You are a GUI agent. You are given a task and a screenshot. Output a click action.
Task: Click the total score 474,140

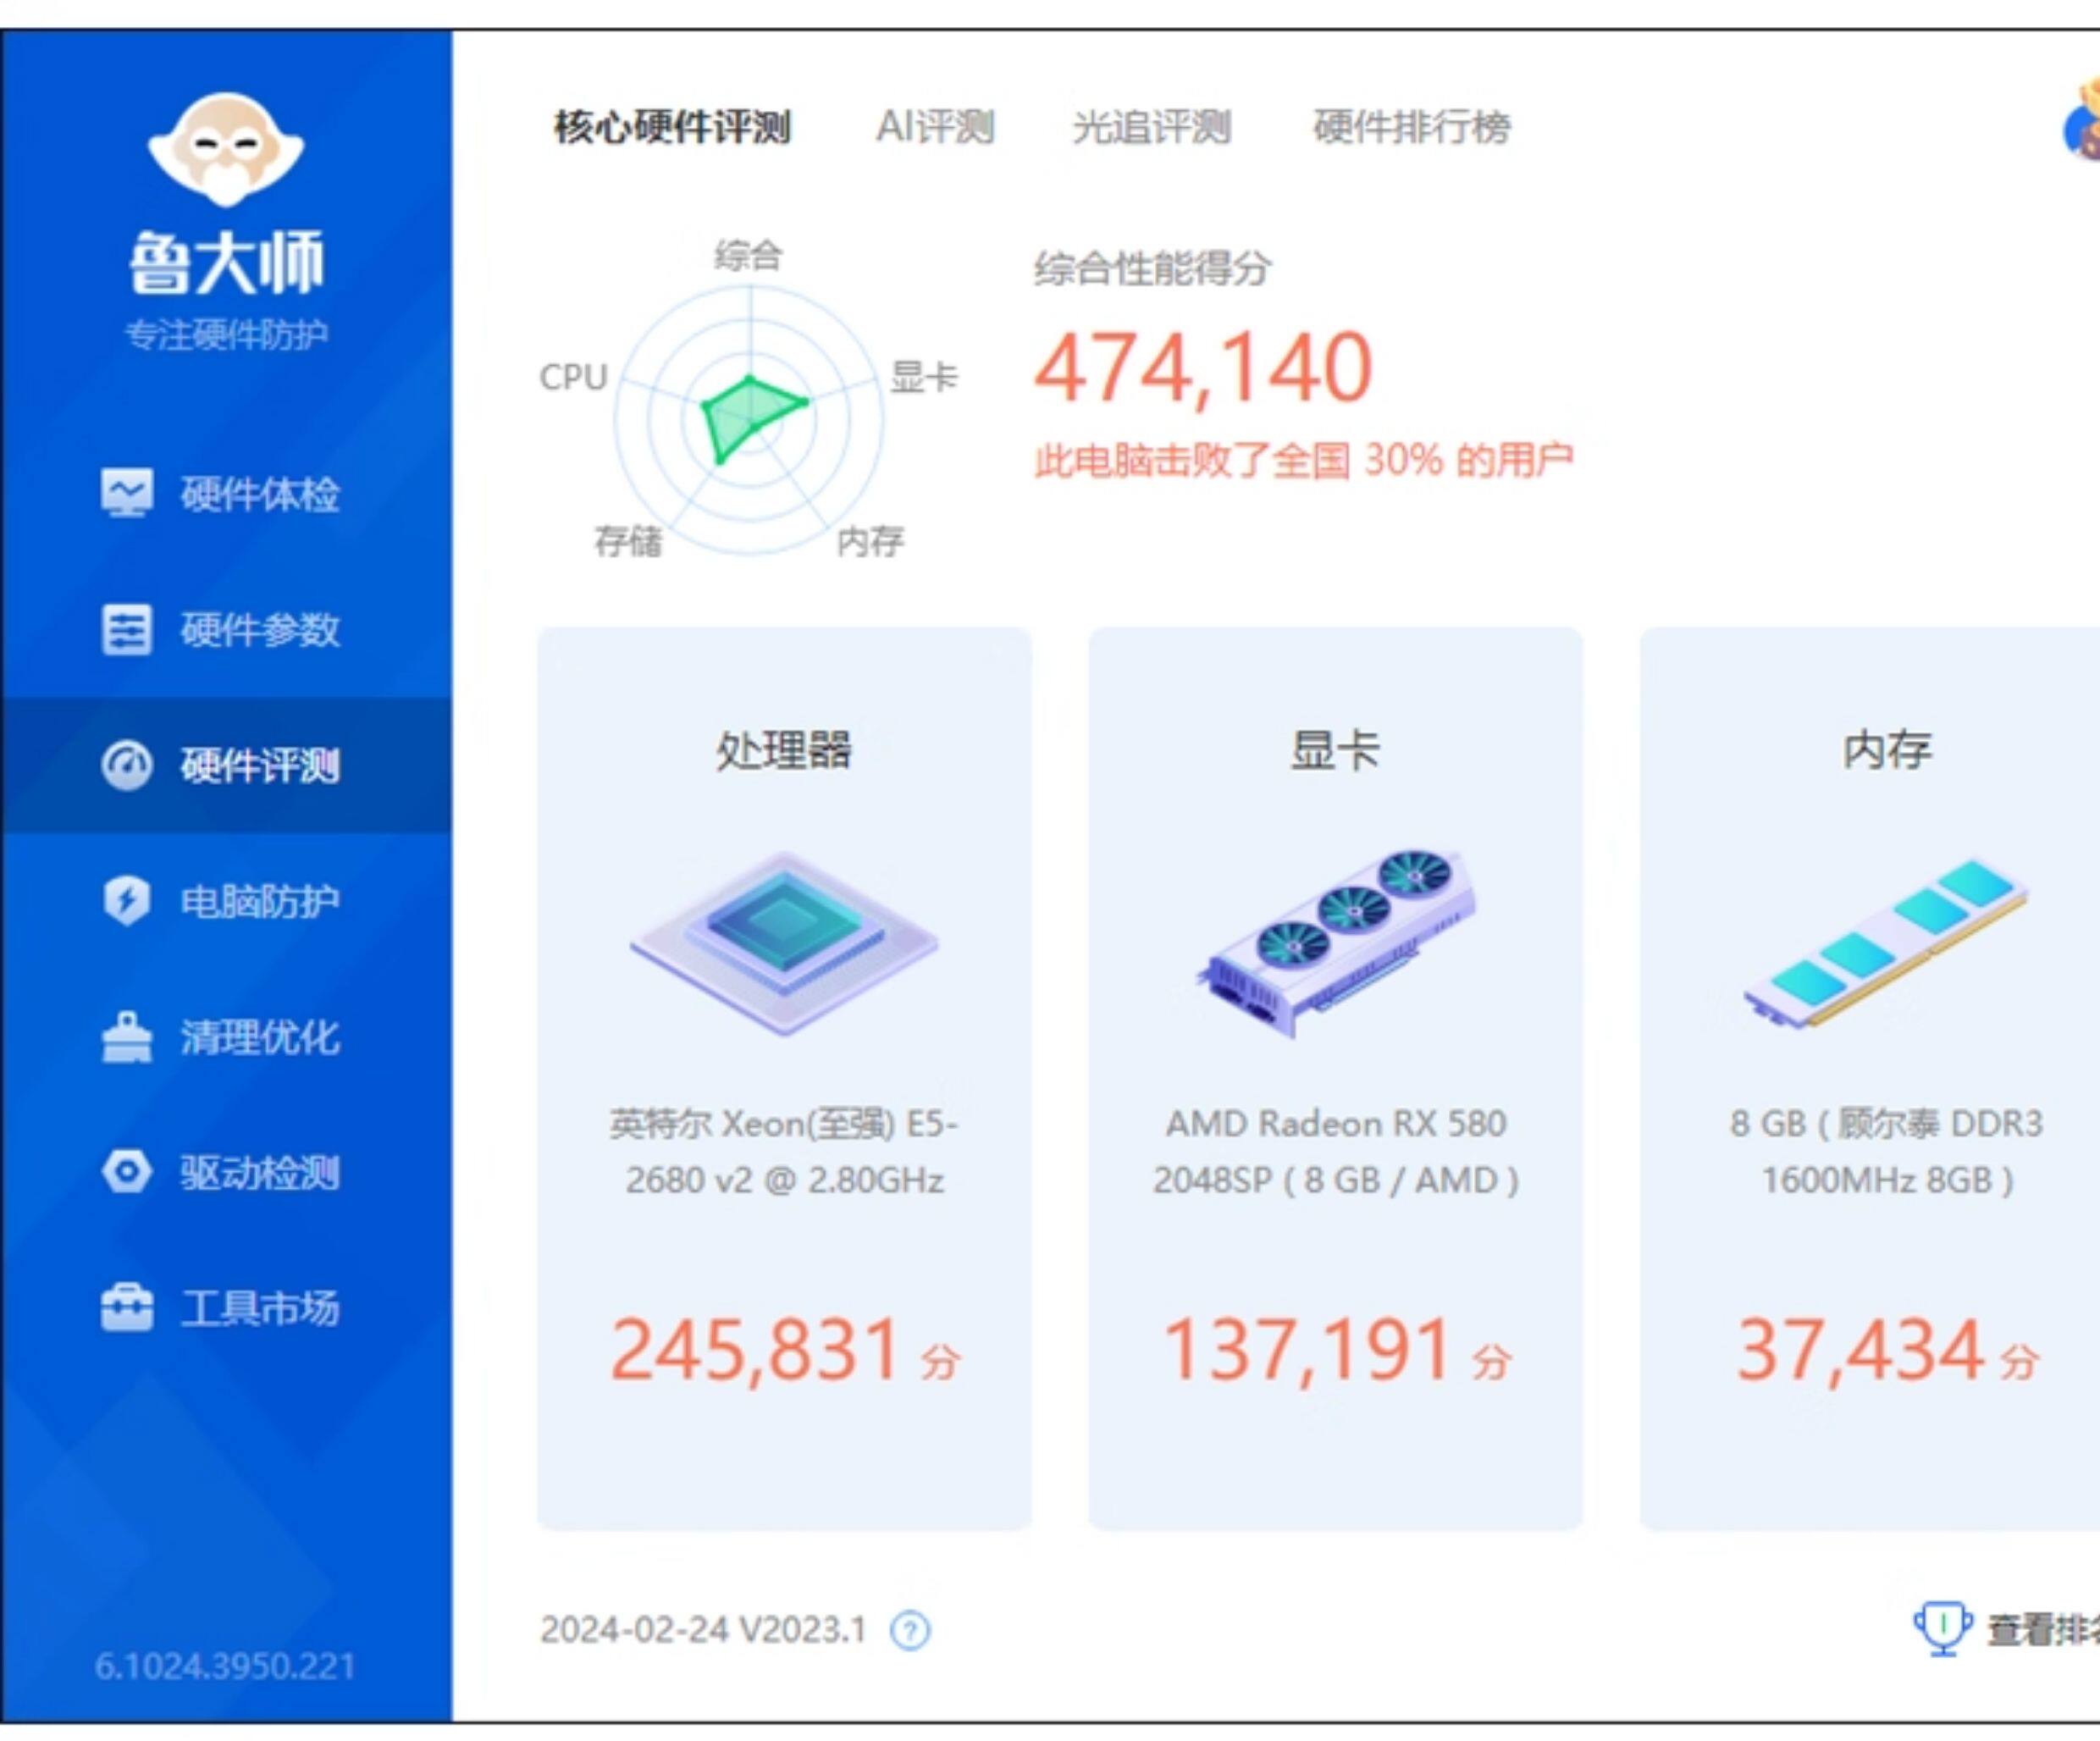(x=1203, y=368)
